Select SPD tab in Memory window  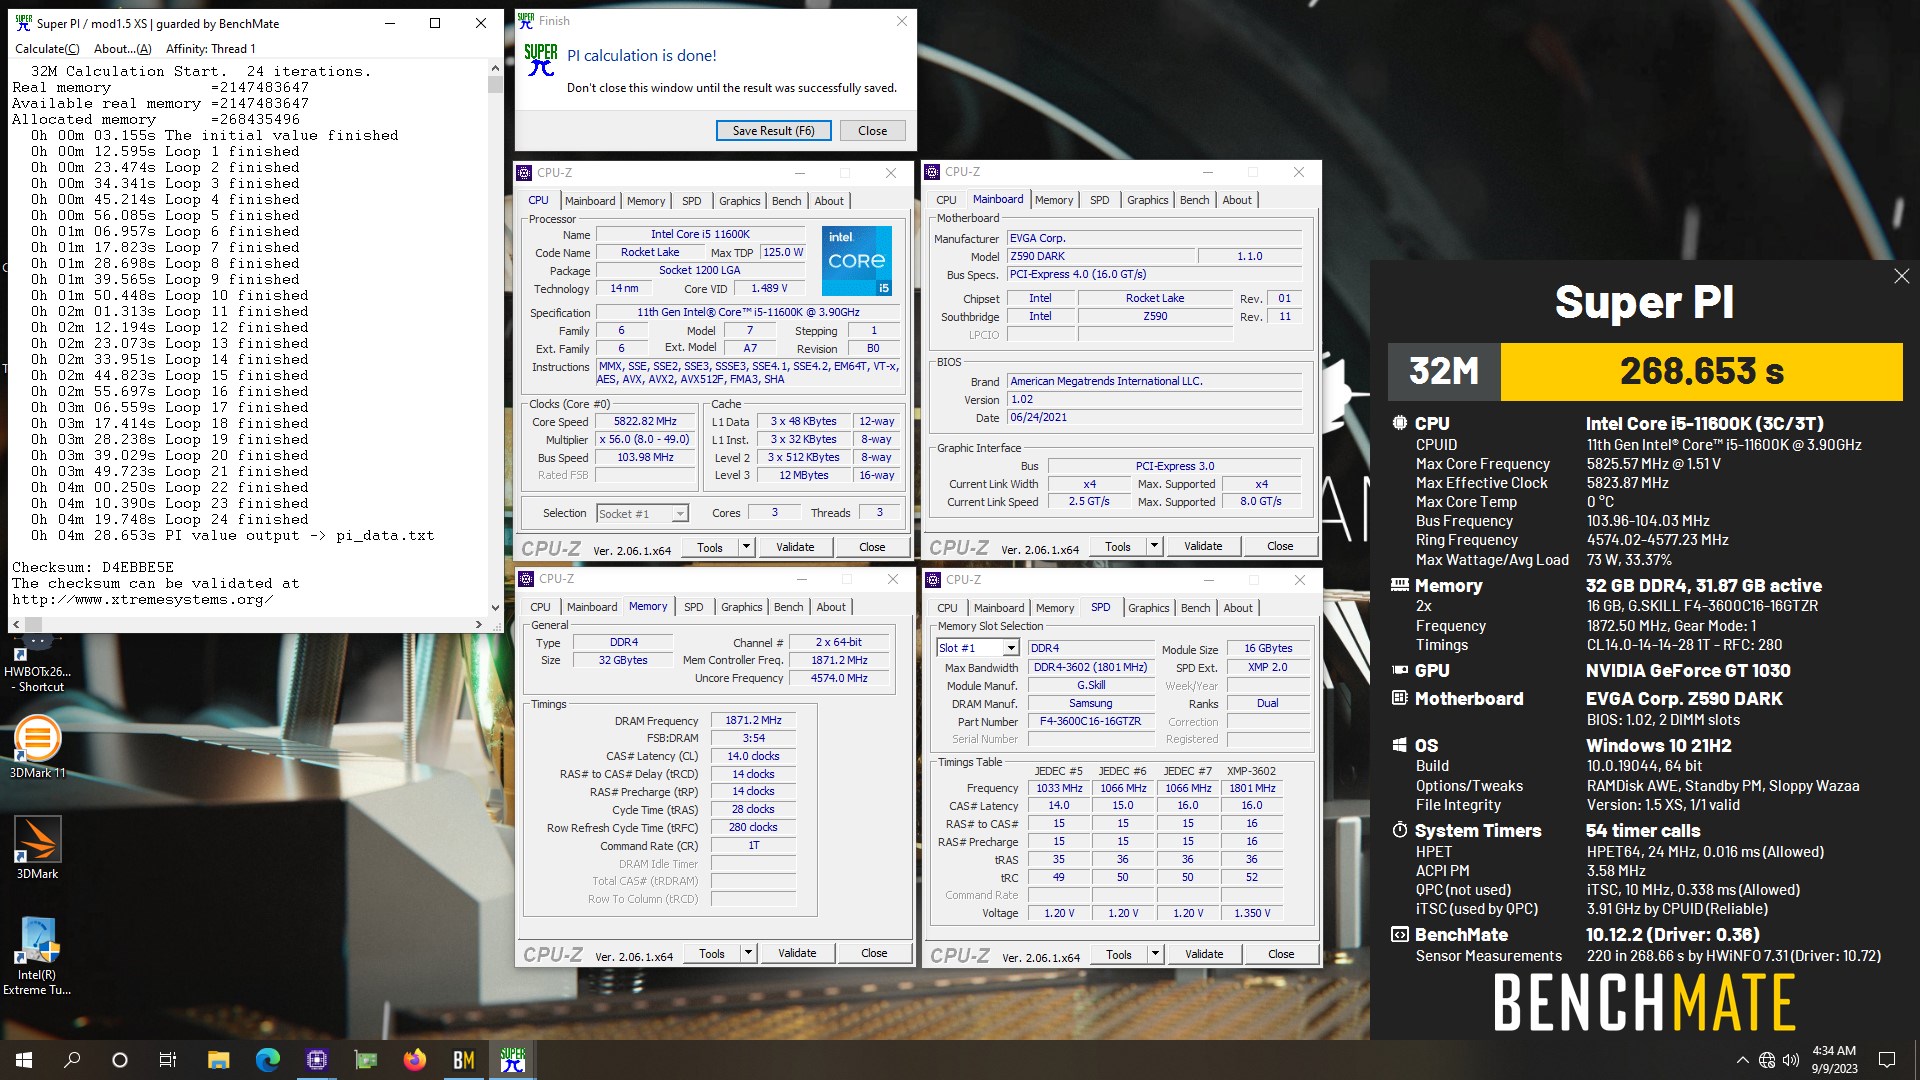pos(693,607)
